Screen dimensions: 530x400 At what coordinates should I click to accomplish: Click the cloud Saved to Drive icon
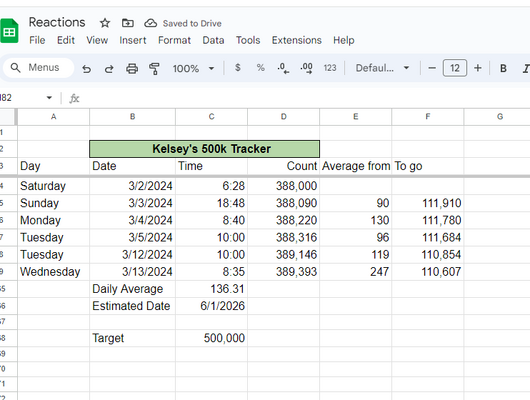pyautogui.click(x=150, y=23)
